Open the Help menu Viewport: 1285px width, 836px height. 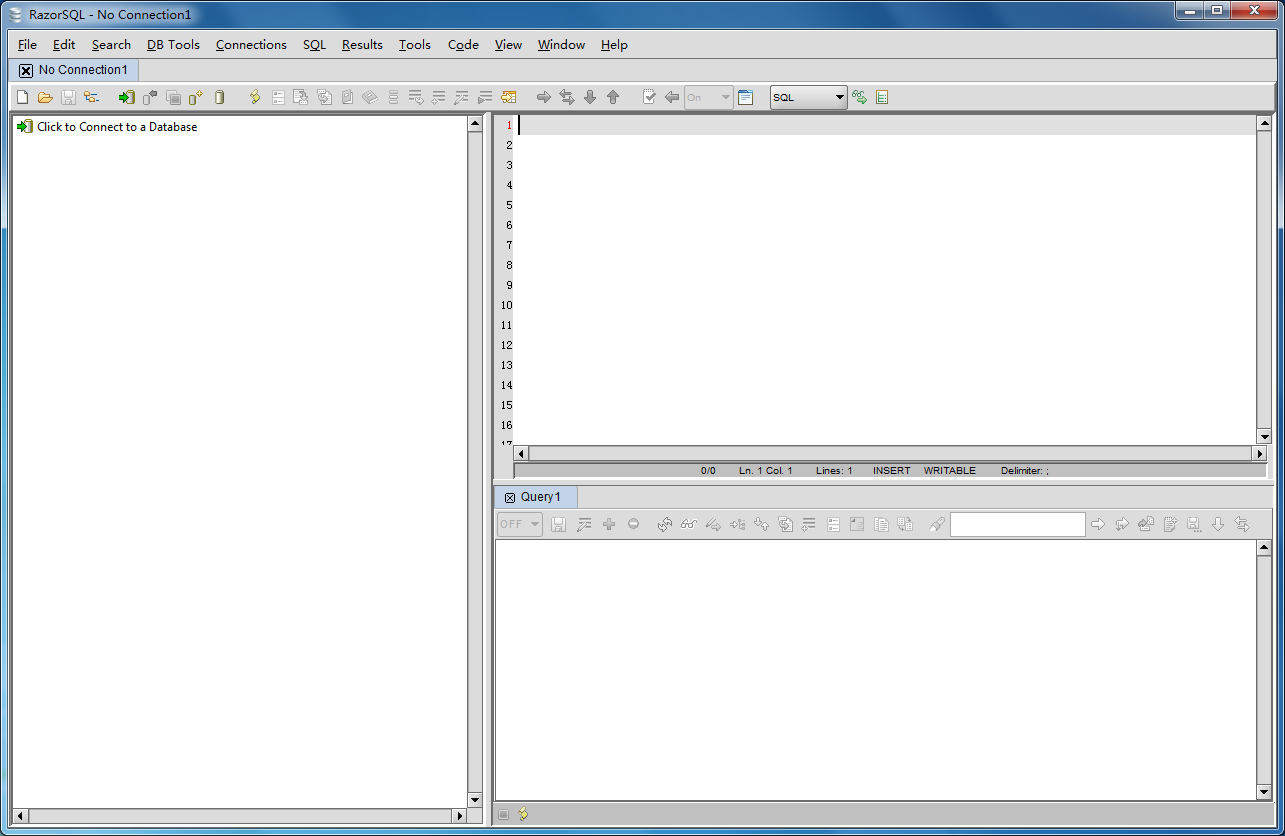[614, 44]
